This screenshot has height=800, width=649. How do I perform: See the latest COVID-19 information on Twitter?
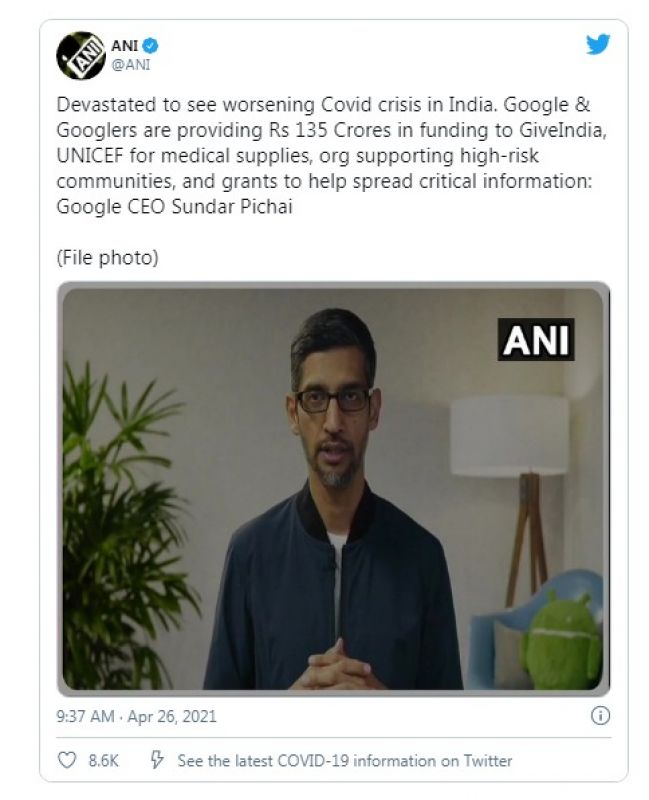coord(344,761)
